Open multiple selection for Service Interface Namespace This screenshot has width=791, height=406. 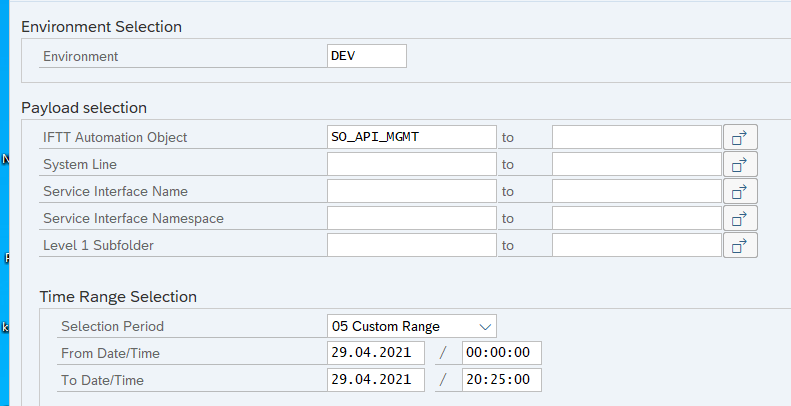pyautogui.click(x=741, y=218)
